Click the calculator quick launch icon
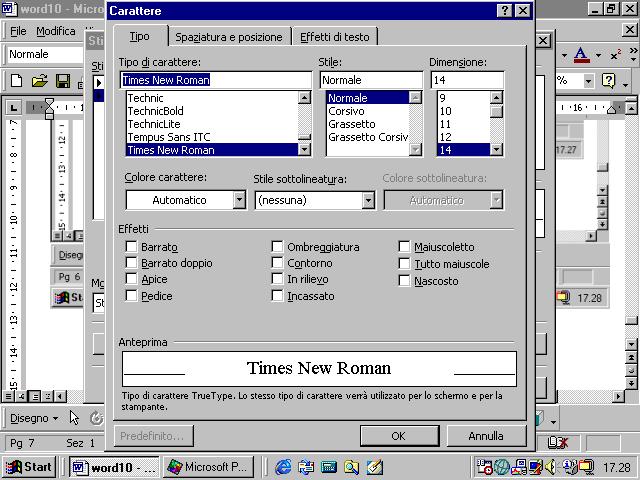 click(329, 467)
